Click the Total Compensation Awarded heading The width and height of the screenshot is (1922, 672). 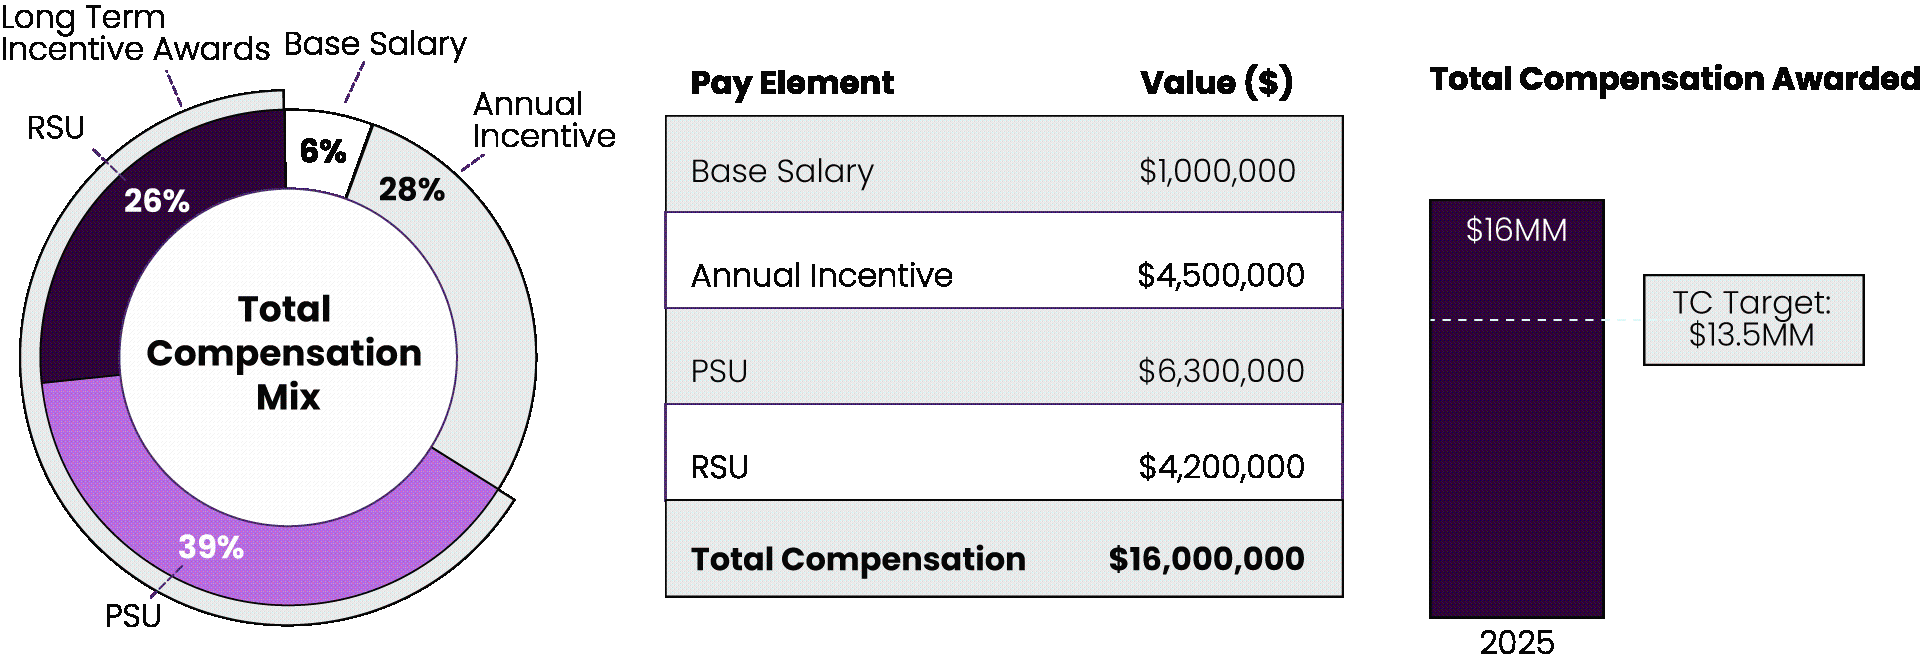(1674, 79)
